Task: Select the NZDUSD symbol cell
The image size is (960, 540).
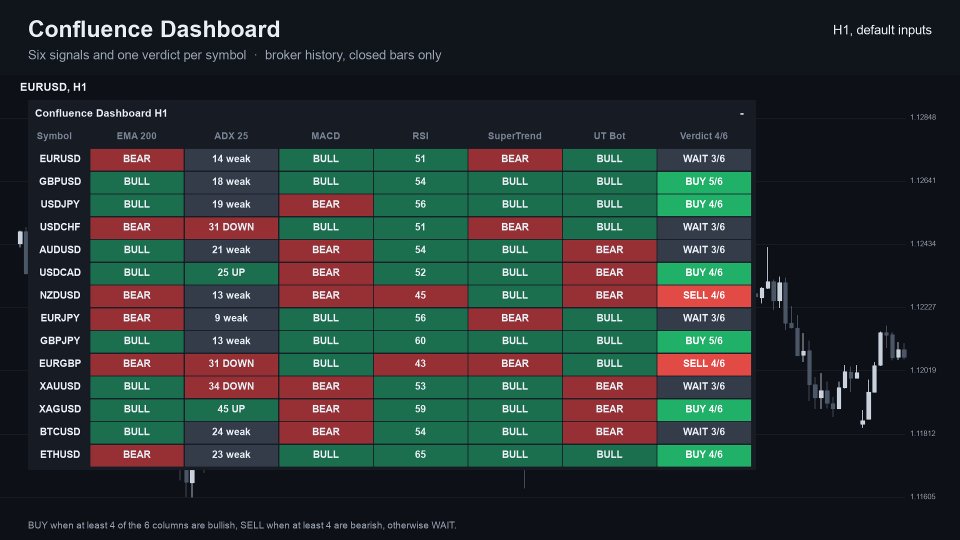Action: click(x=59, y=295)
